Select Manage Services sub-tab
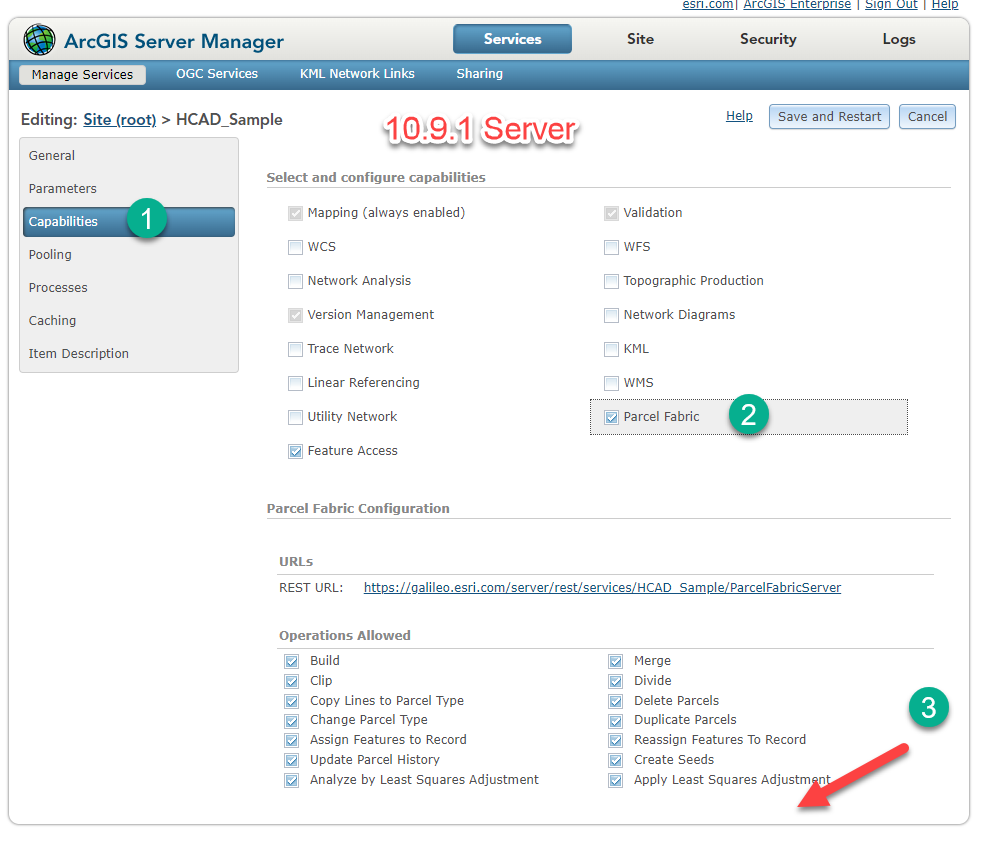 (82, 75)
